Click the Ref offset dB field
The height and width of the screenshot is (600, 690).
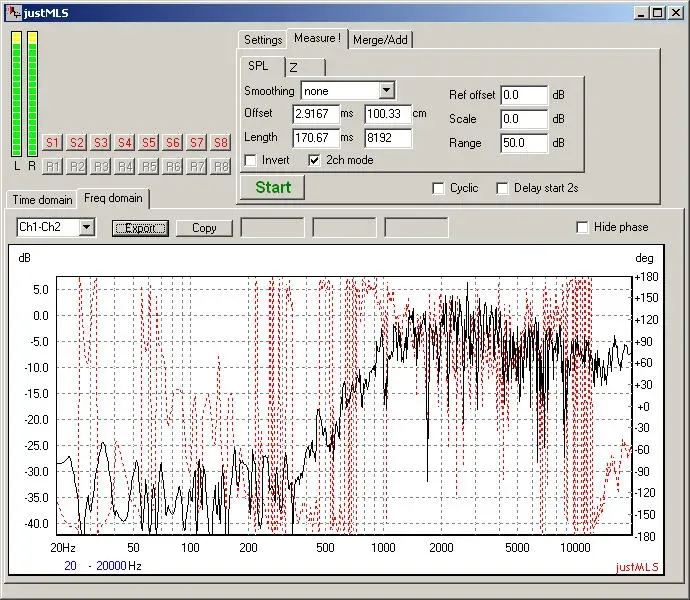pos(524,95)
